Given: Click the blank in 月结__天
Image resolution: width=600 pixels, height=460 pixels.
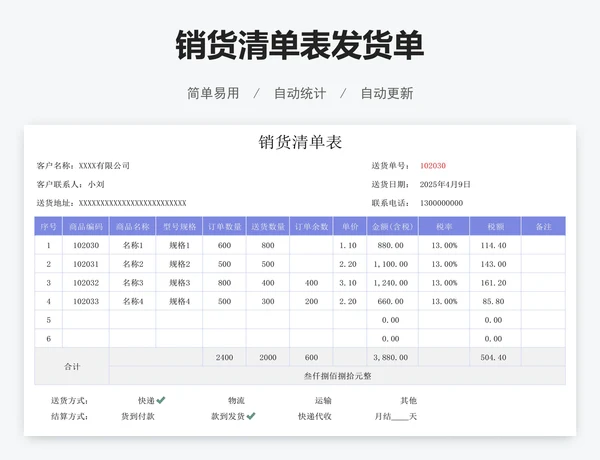Looking at the screenshot, I should (400, 417).
